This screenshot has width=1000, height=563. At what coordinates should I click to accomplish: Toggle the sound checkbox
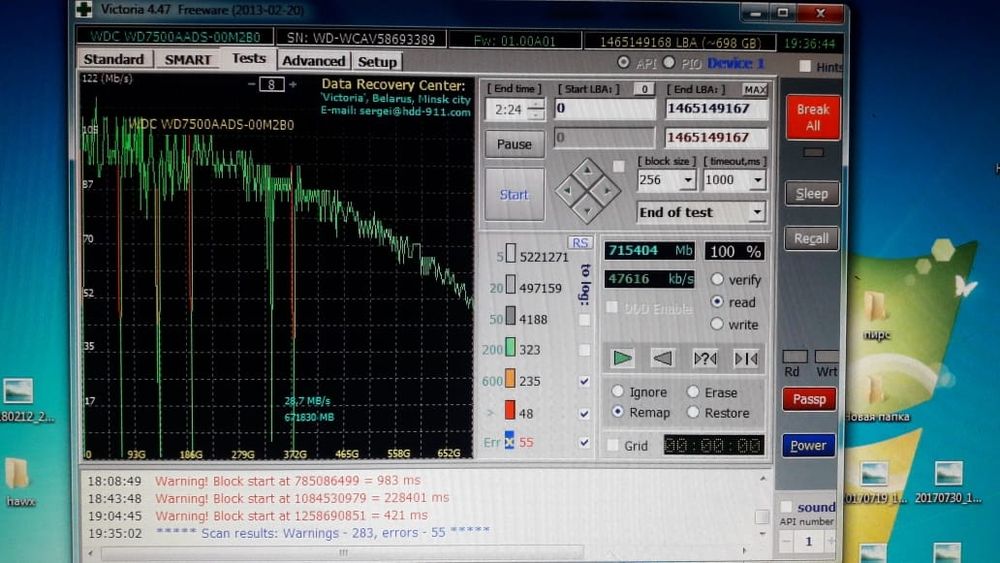tap(786, 506)
